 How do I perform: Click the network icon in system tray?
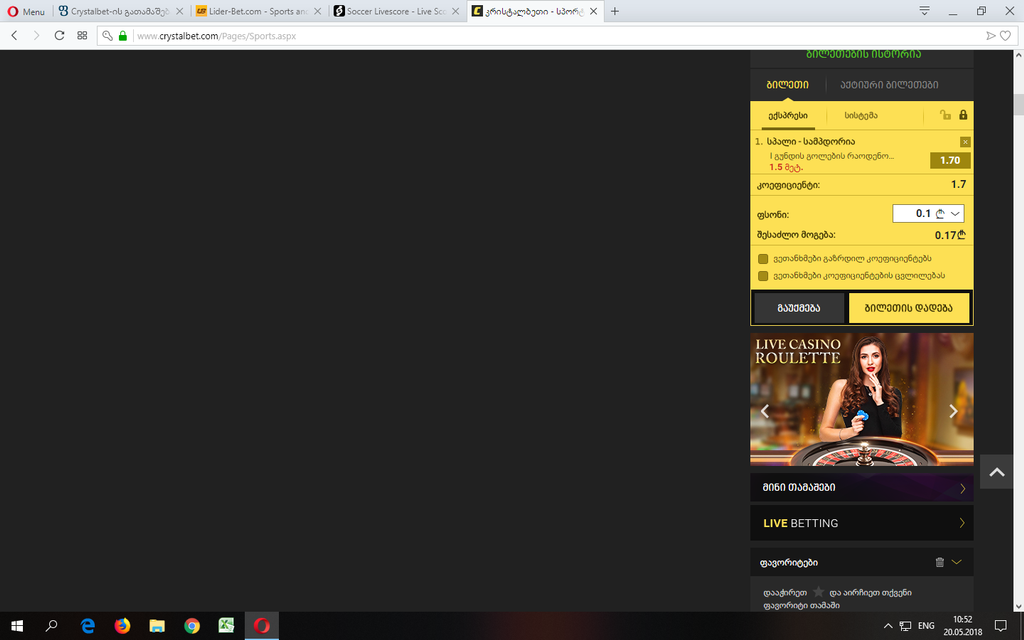click(905, 626)
